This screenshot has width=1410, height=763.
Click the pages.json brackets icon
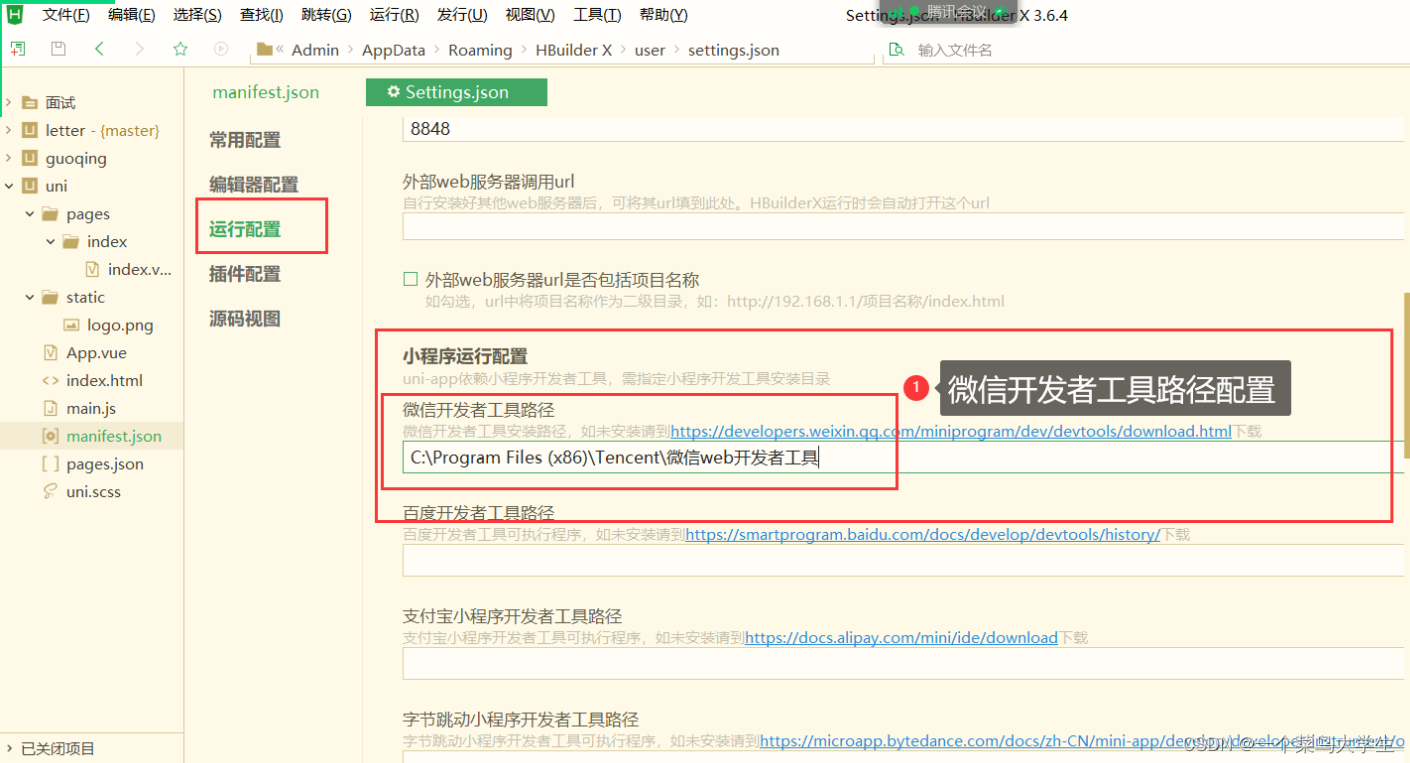coord(50,464)
